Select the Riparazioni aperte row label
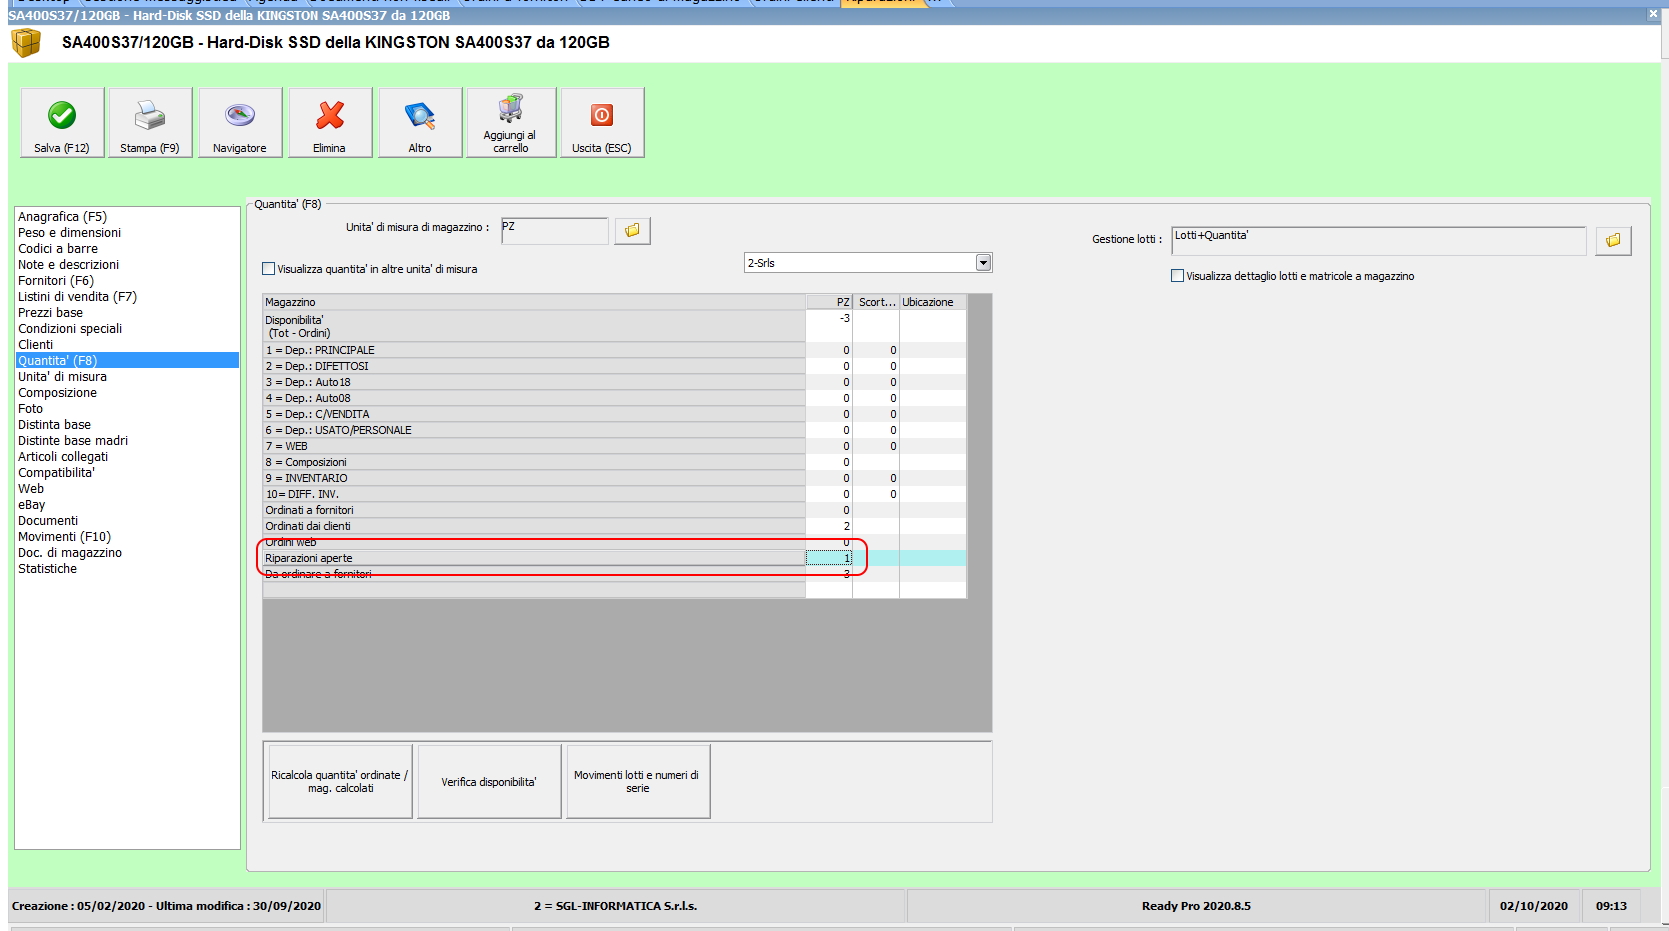 (534, 558)
